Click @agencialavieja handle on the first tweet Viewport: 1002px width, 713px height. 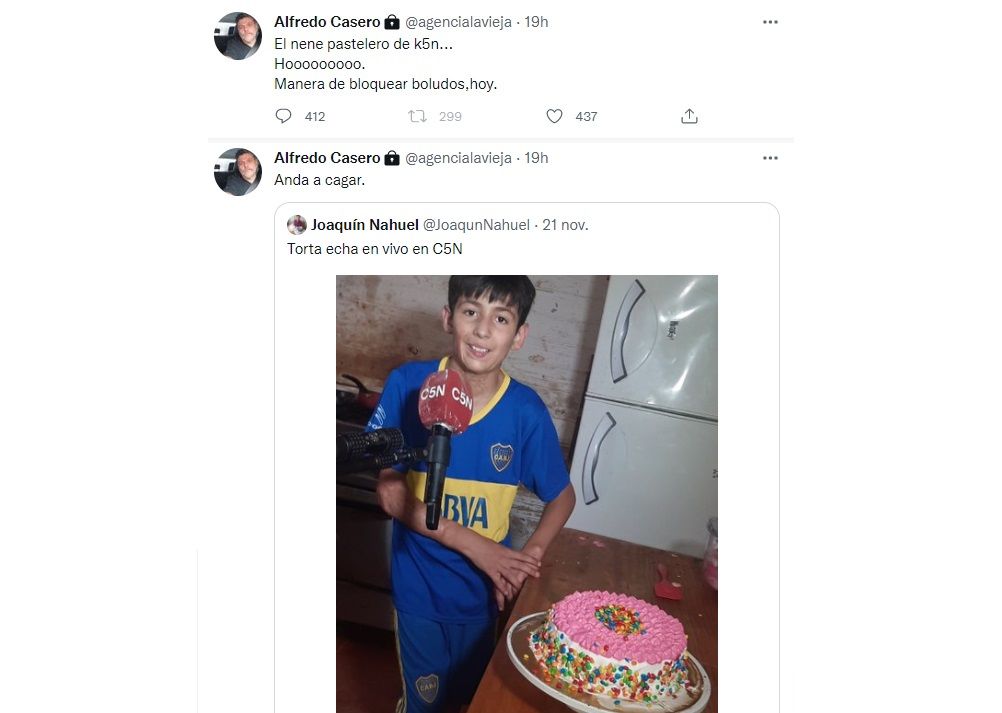coord(458,22)
